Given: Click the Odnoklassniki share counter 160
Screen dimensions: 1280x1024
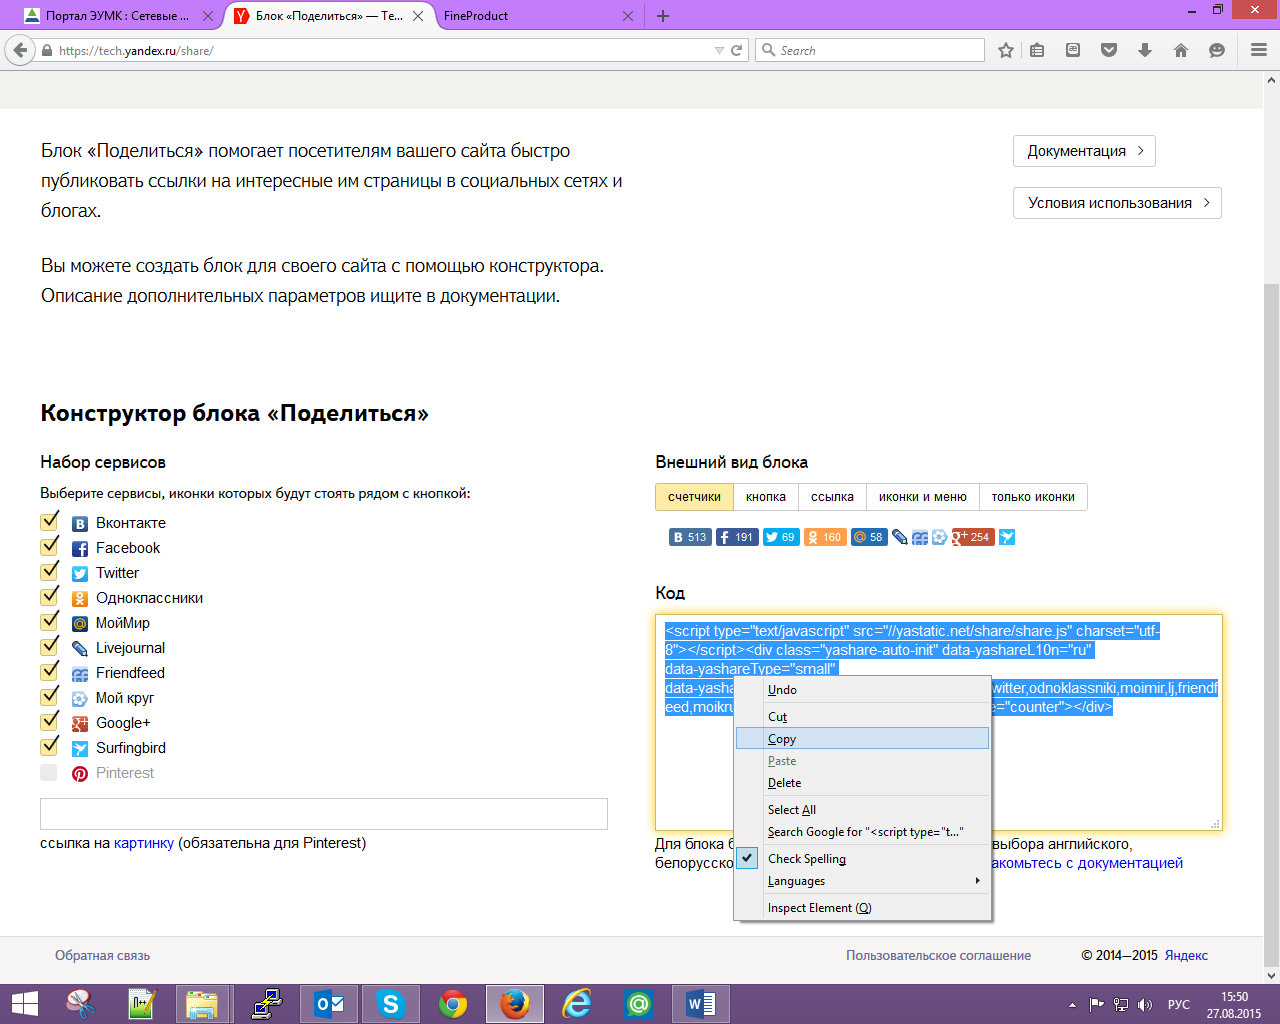Looking at the screenshot, I should (x=825, y=537).
